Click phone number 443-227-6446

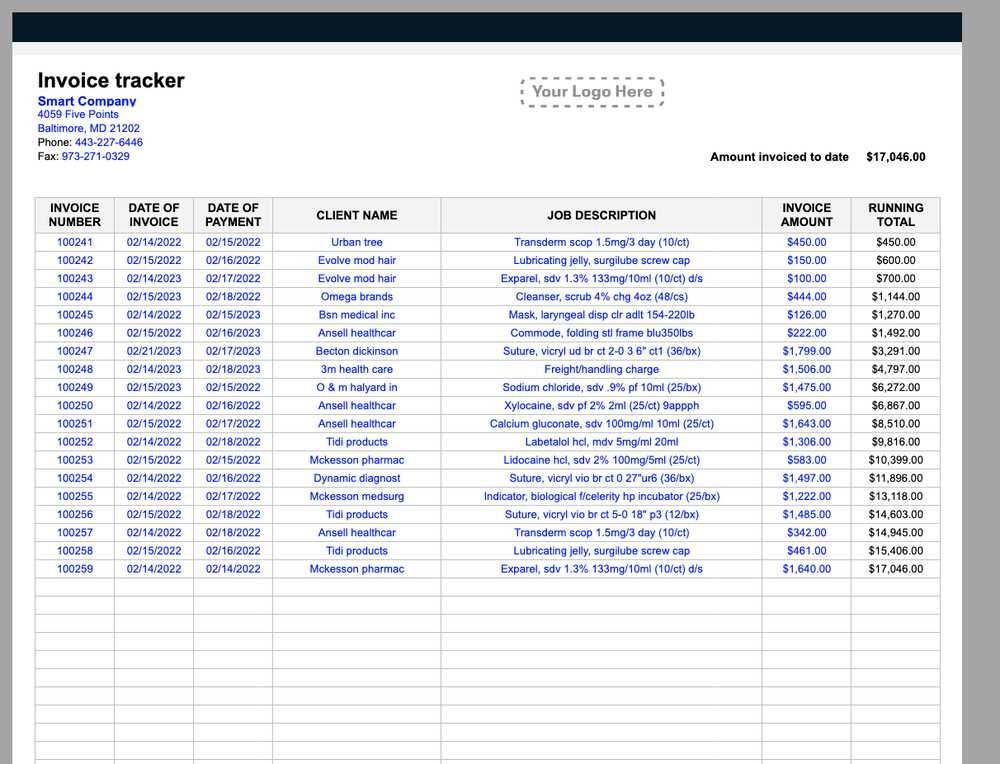coord(109,142)
